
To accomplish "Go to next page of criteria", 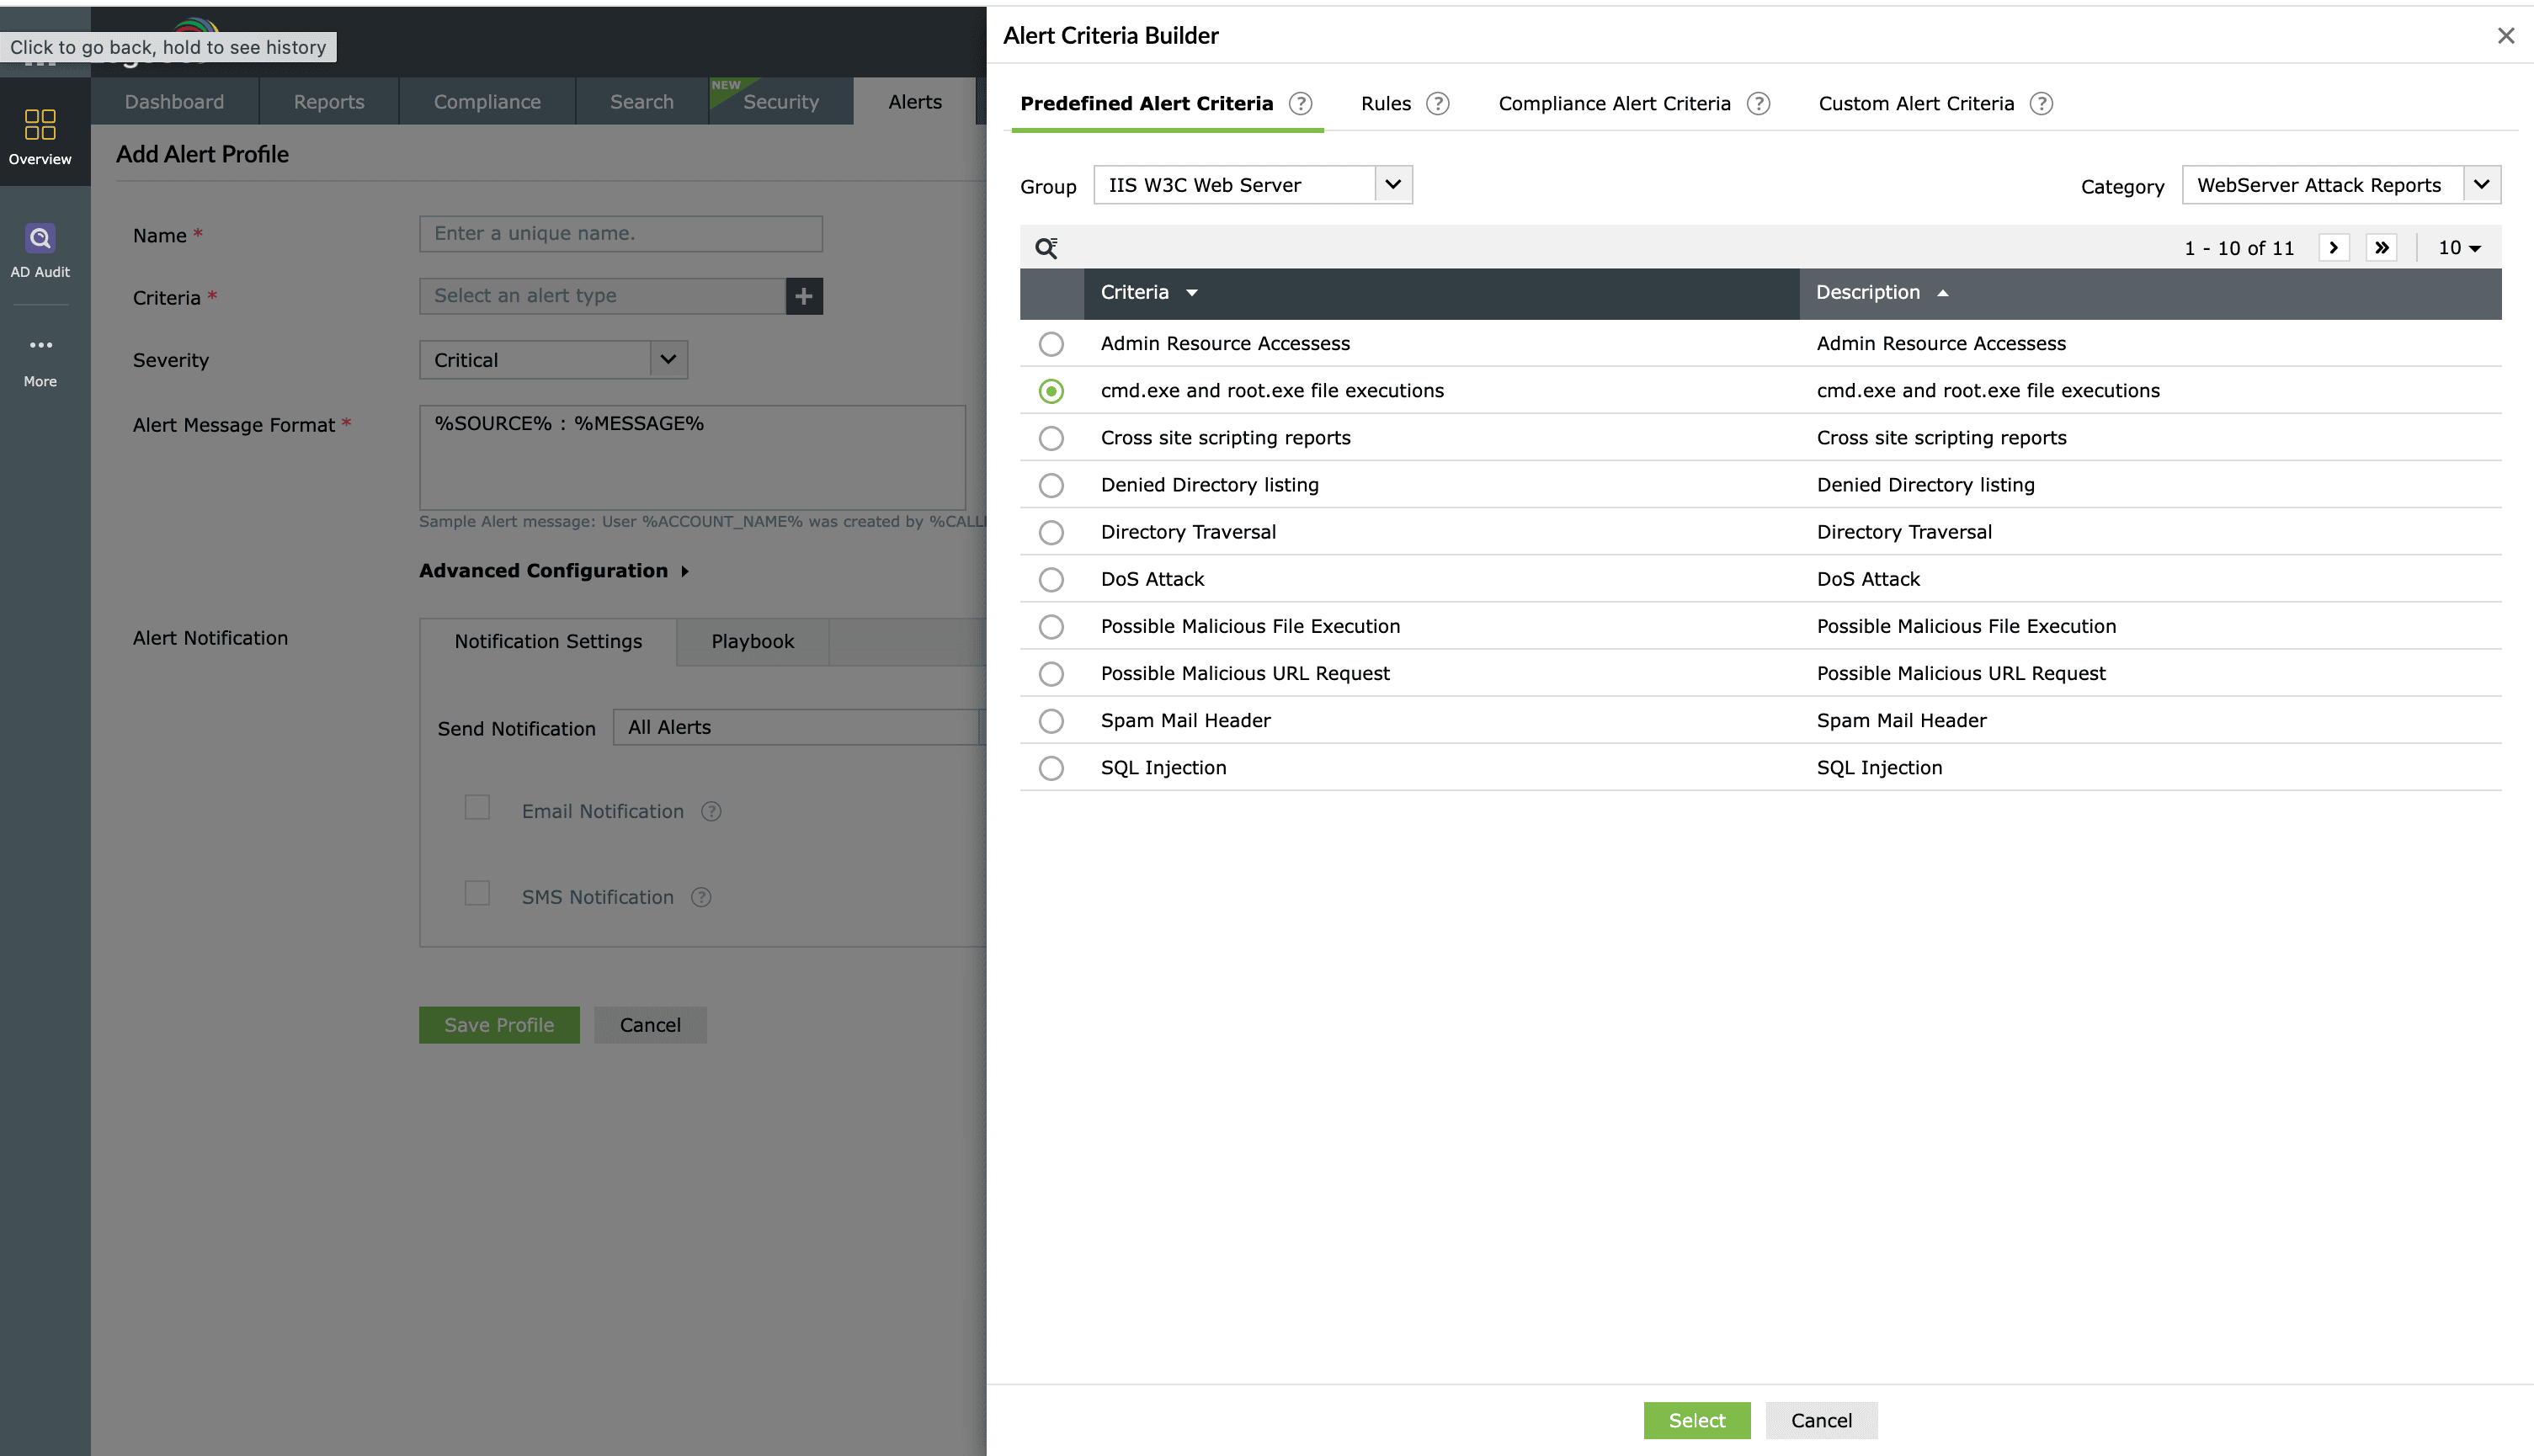I will click(2333, 248).
